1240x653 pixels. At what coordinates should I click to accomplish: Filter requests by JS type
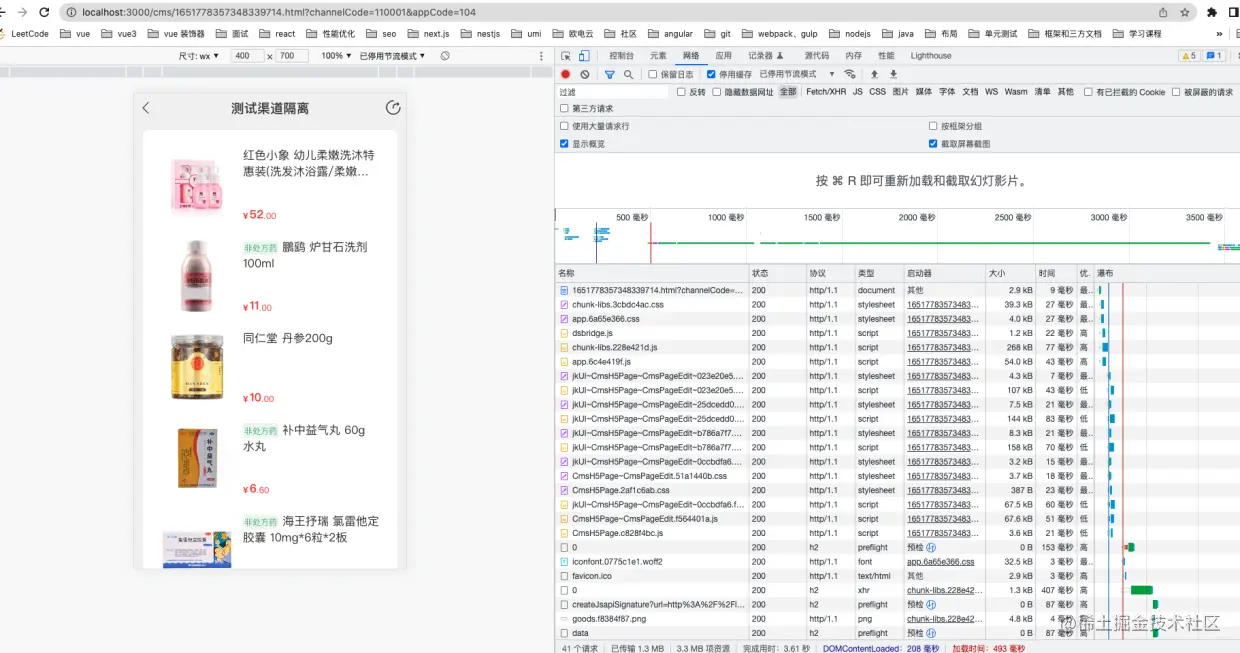(857, 92)
